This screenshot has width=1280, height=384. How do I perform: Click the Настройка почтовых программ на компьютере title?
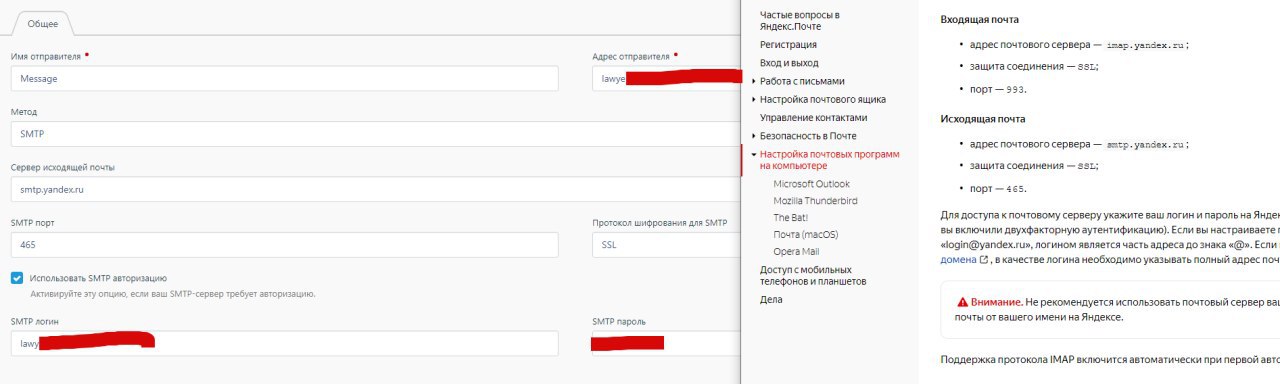(x=830, y=160)
